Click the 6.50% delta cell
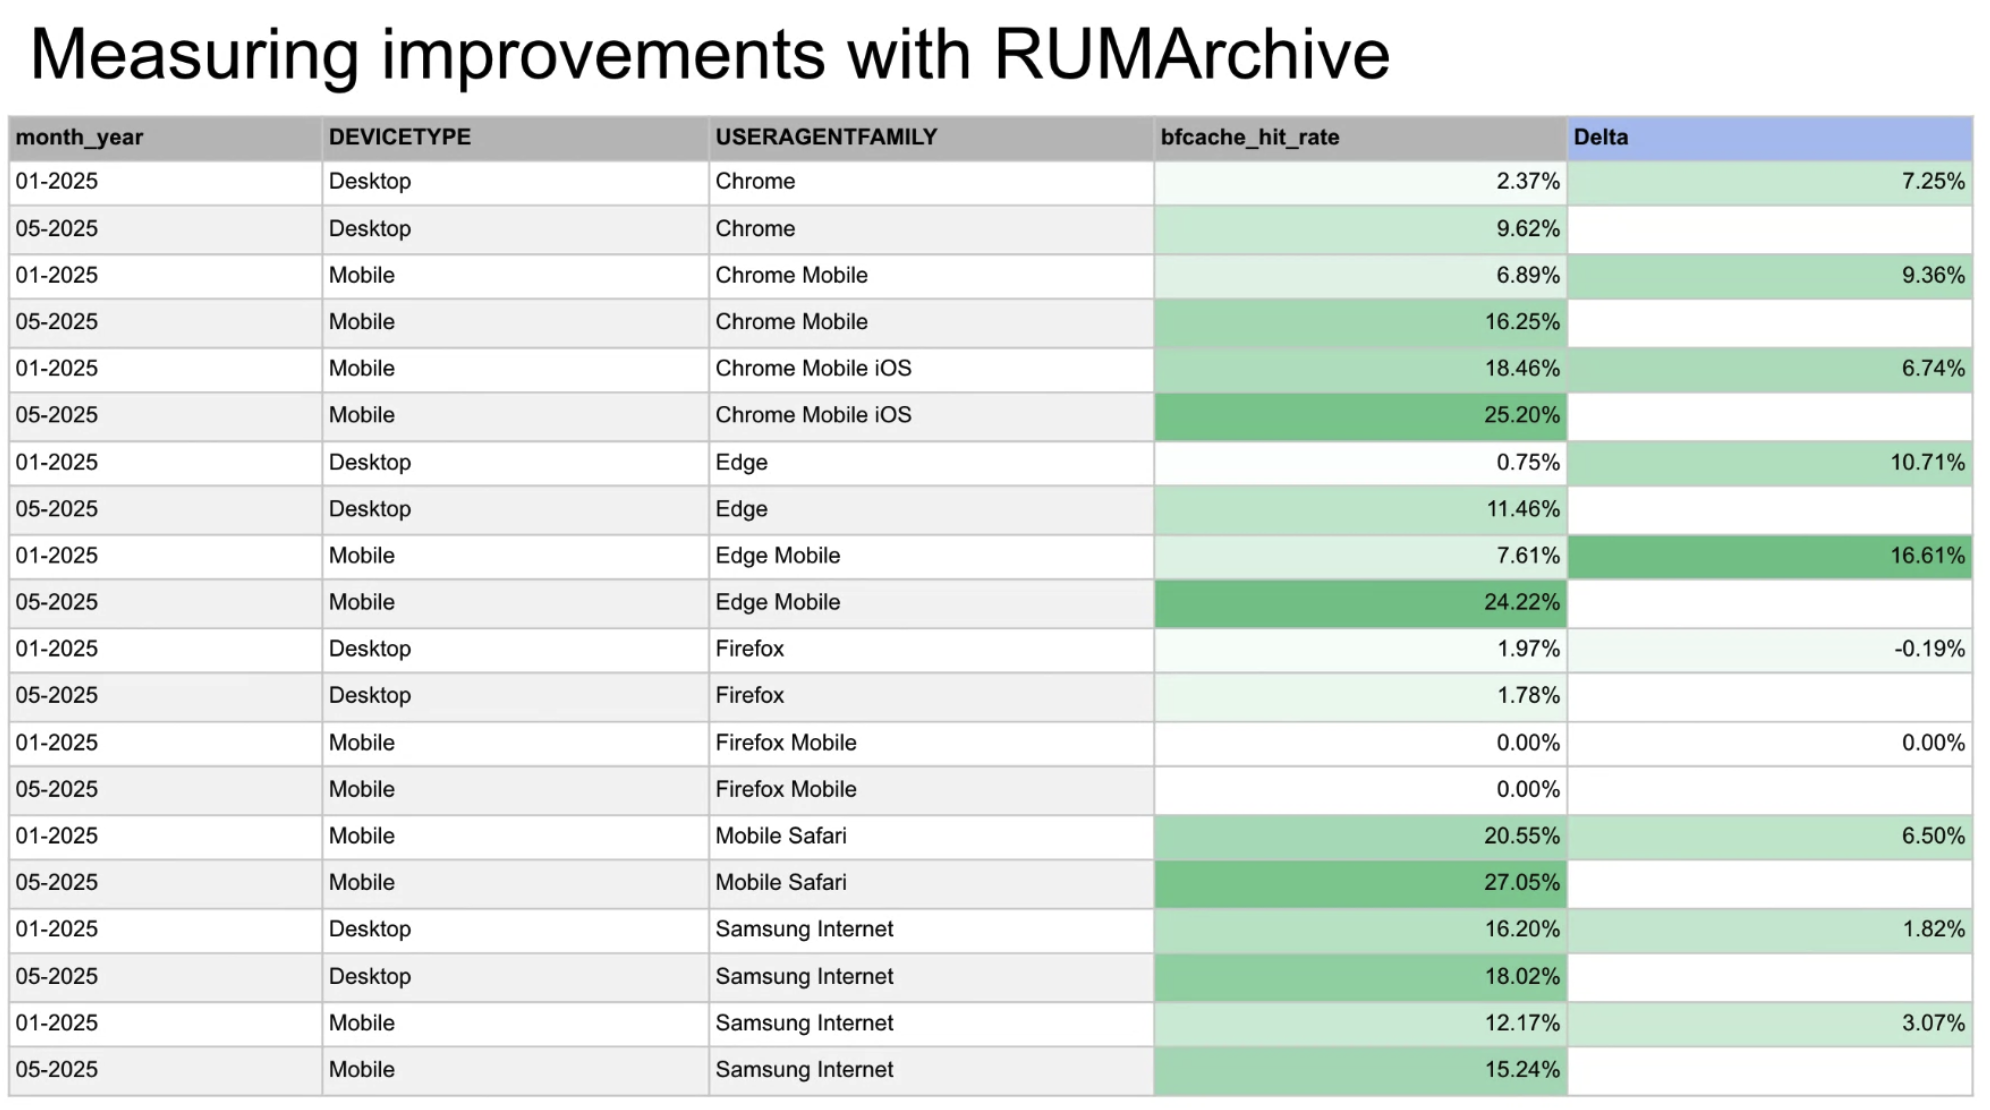Viewport: 1990px width, 1110px height. [1770, 836]
